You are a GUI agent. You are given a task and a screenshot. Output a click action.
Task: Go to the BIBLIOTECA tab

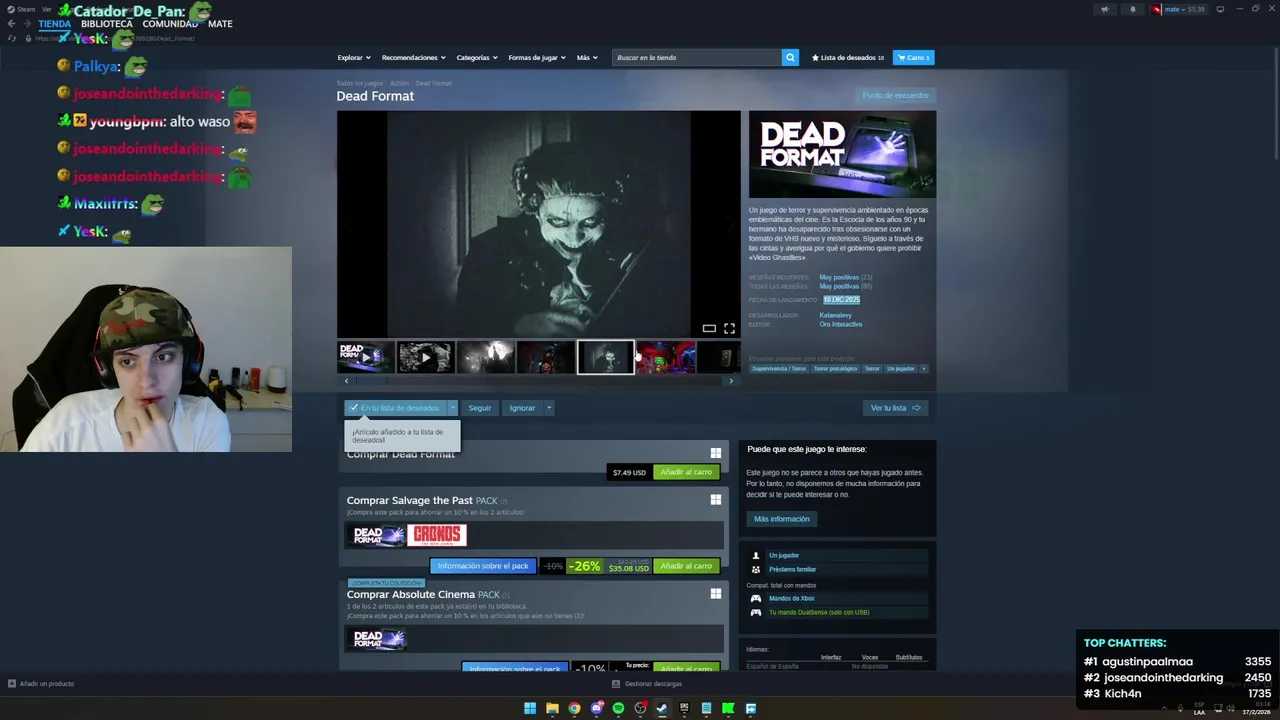coord(106,23)
